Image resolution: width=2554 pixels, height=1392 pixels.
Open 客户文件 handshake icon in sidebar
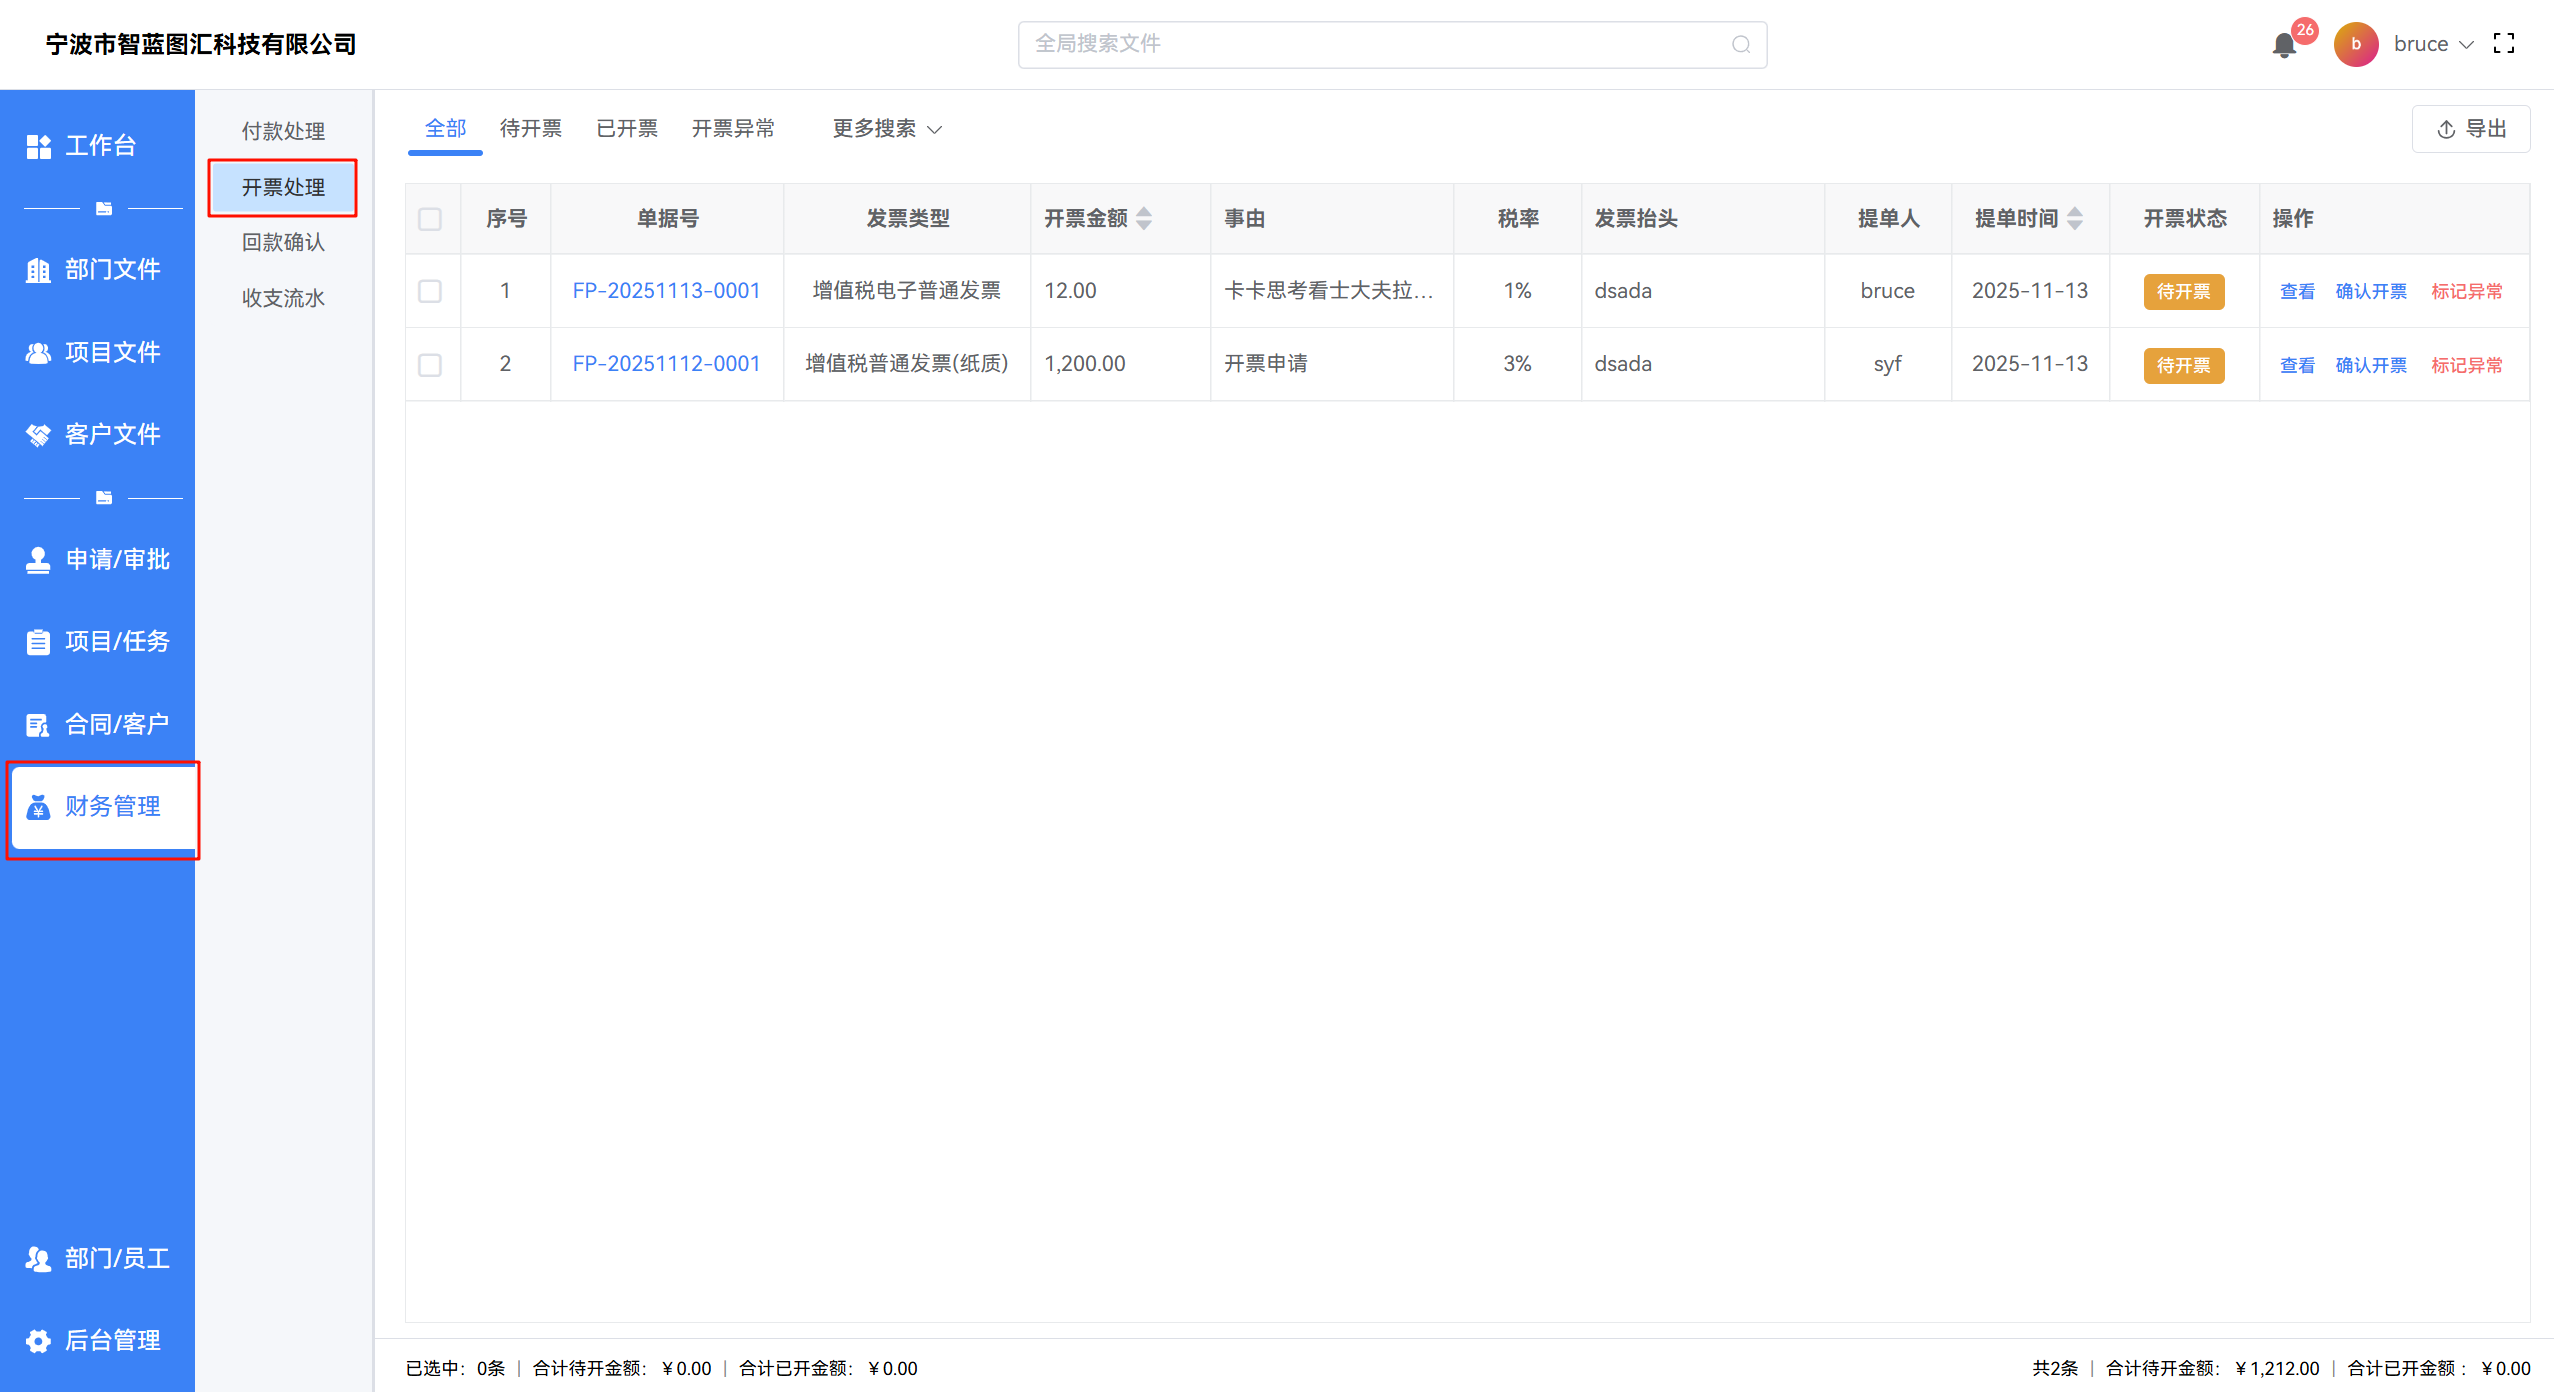(38, 435)
